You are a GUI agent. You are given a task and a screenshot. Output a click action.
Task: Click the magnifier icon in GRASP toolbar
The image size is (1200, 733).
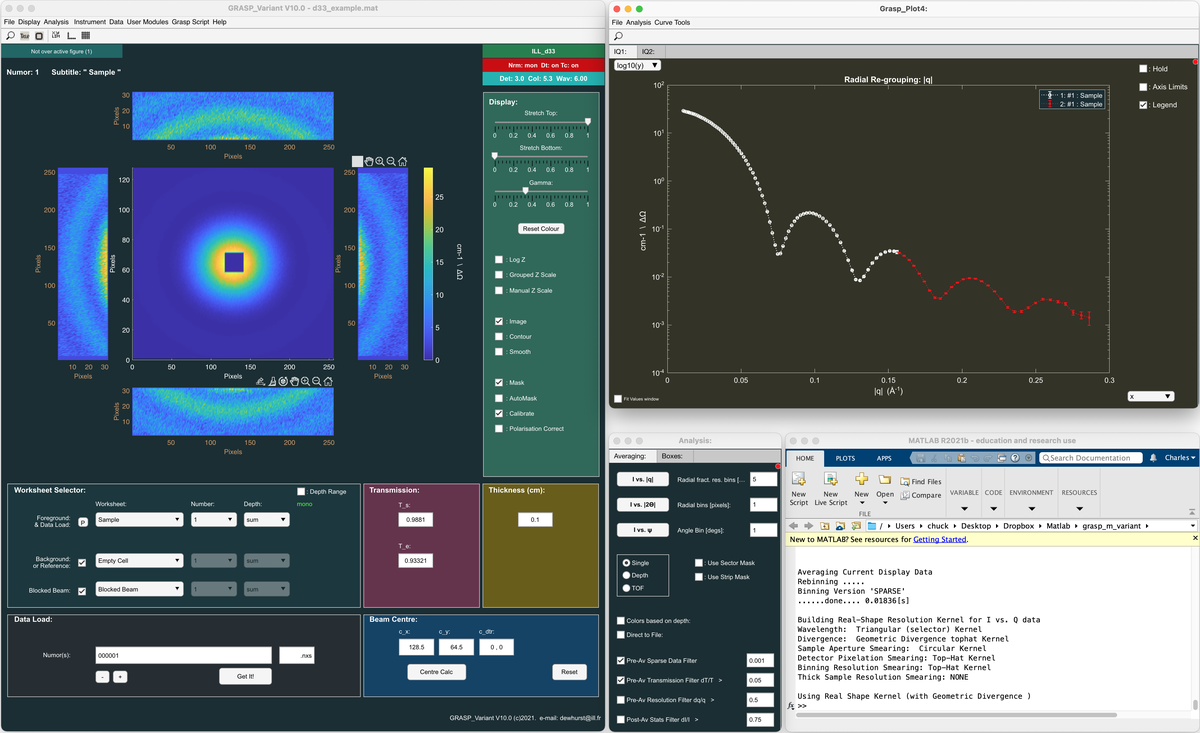coord(10,35)
